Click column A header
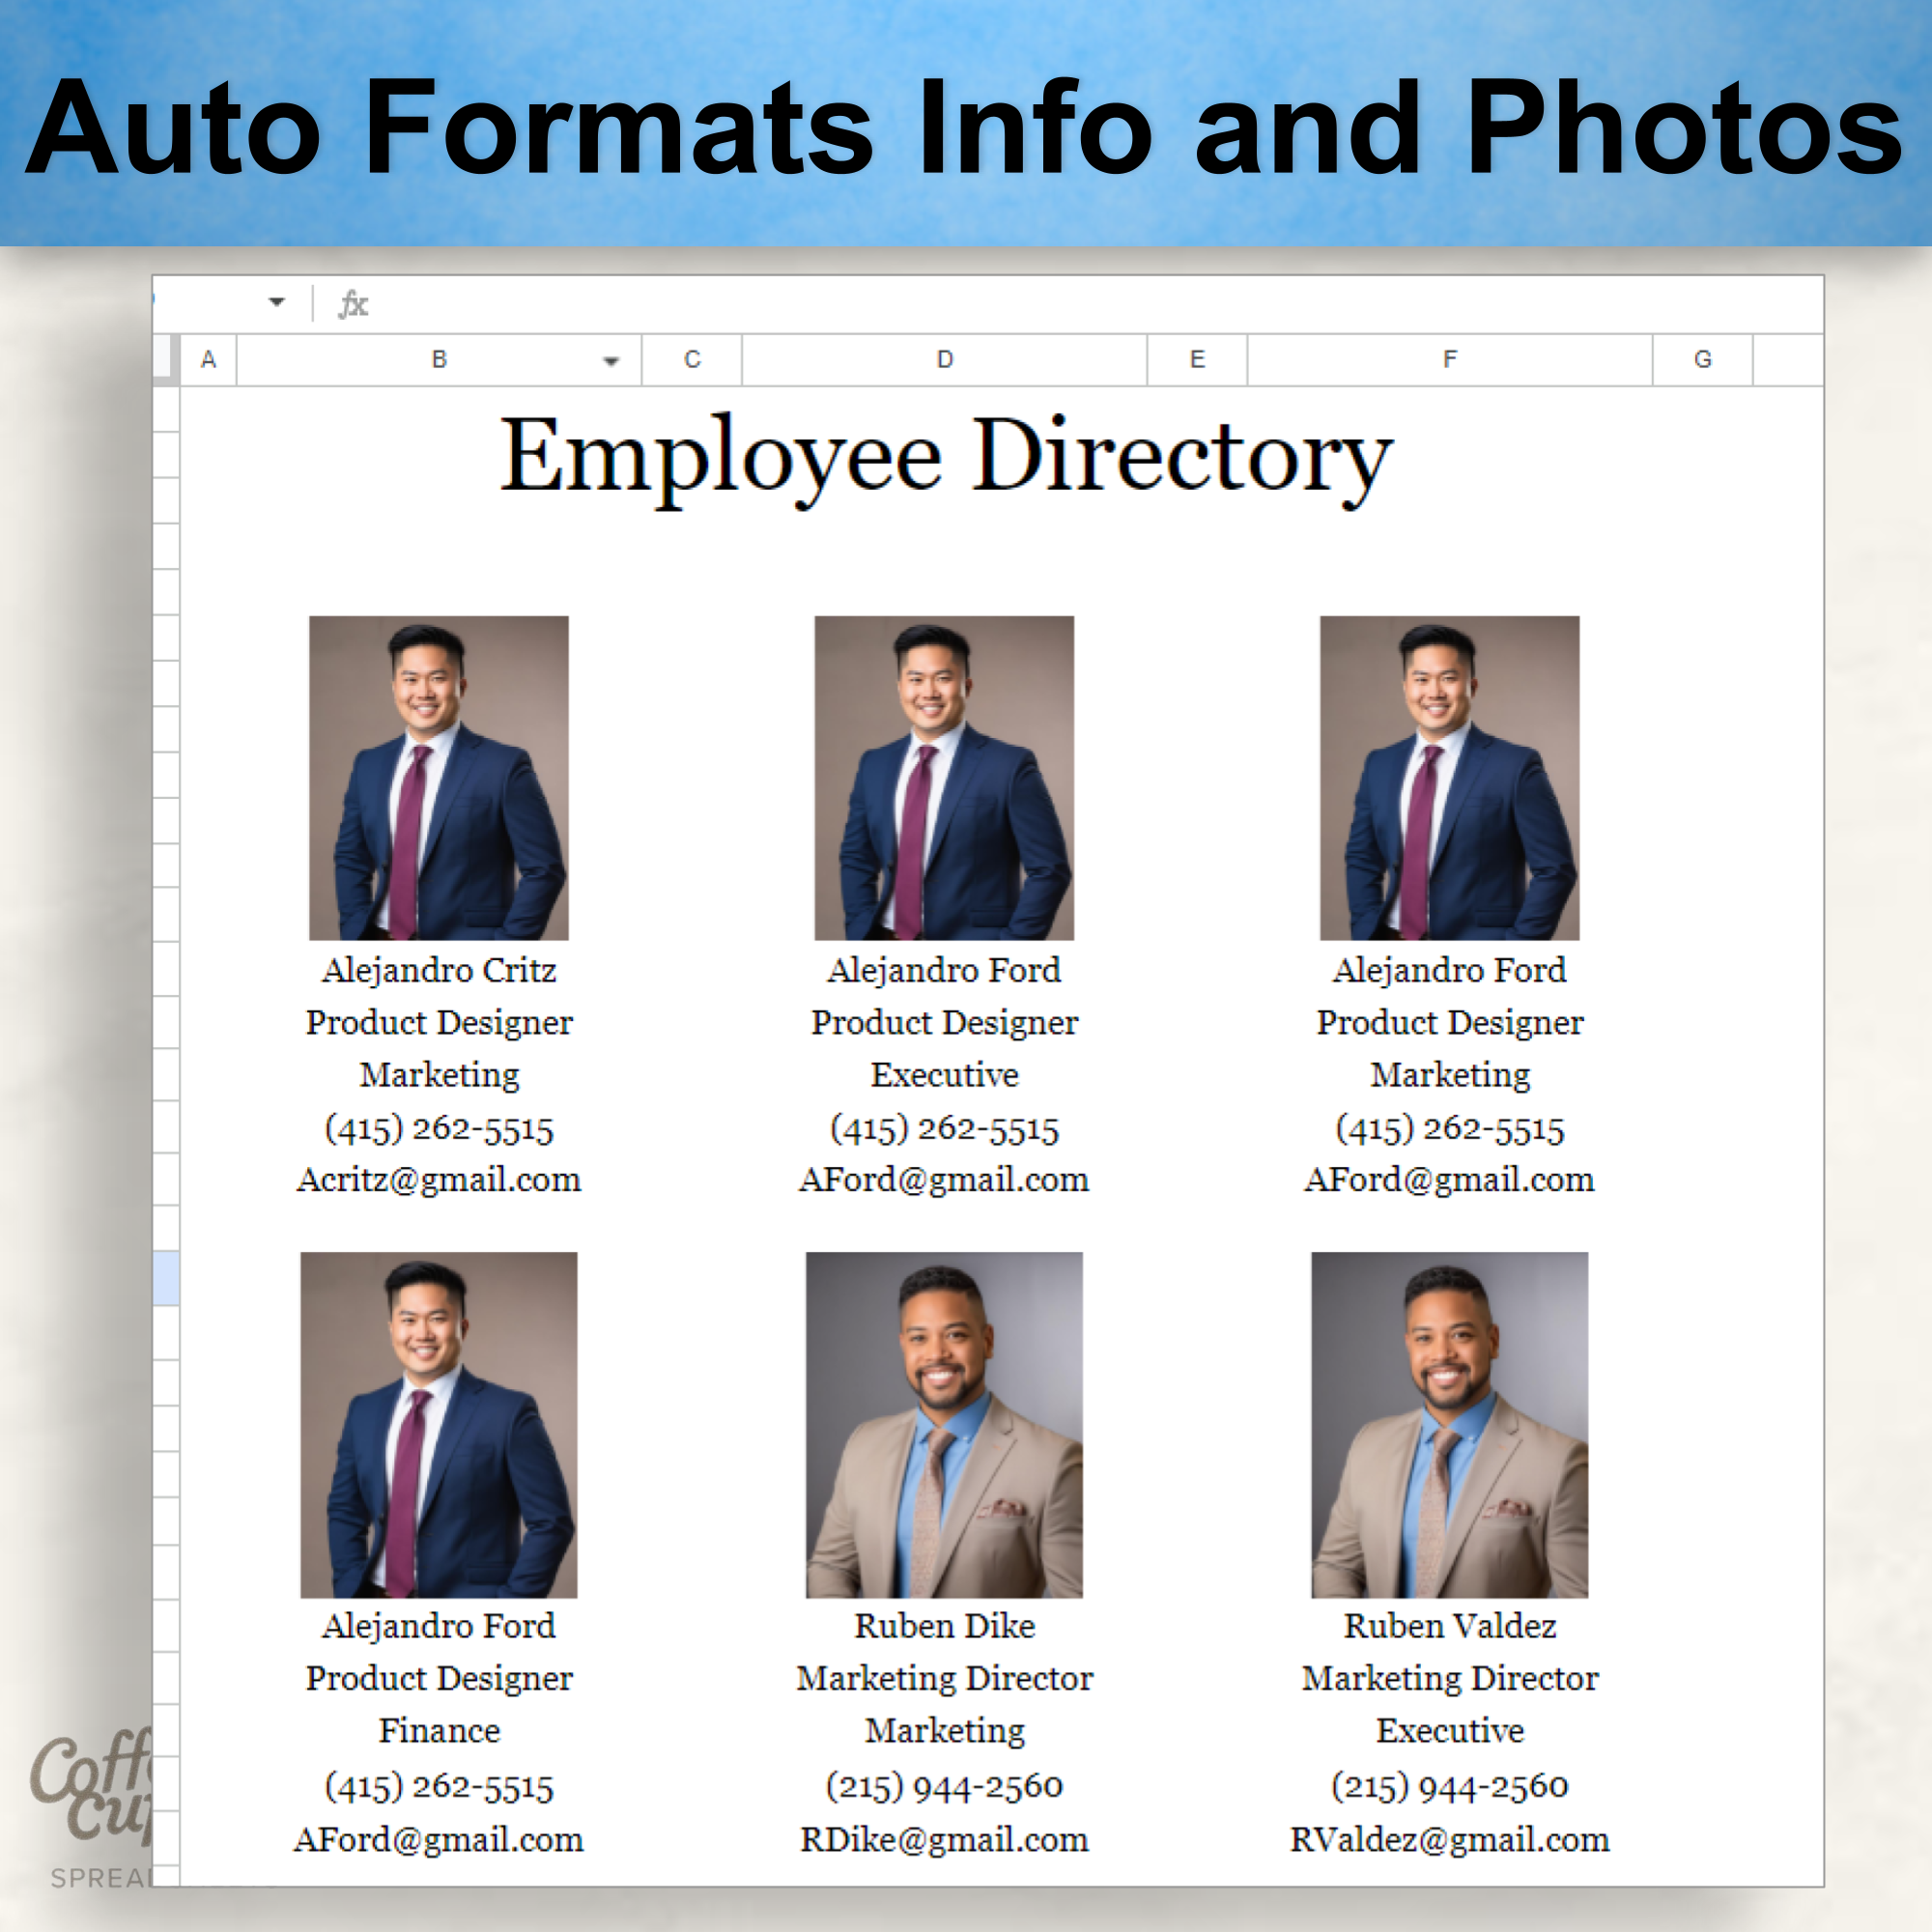The height and width of the screenshot is (1932, 1932). (x=208, y=361)
